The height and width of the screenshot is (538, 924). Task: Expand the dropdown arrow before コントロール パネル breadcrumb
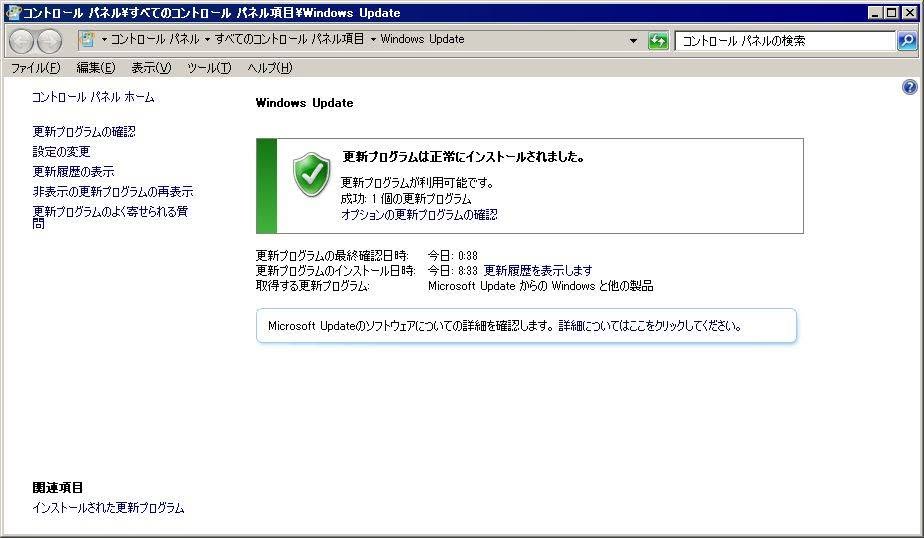[104, 39]
